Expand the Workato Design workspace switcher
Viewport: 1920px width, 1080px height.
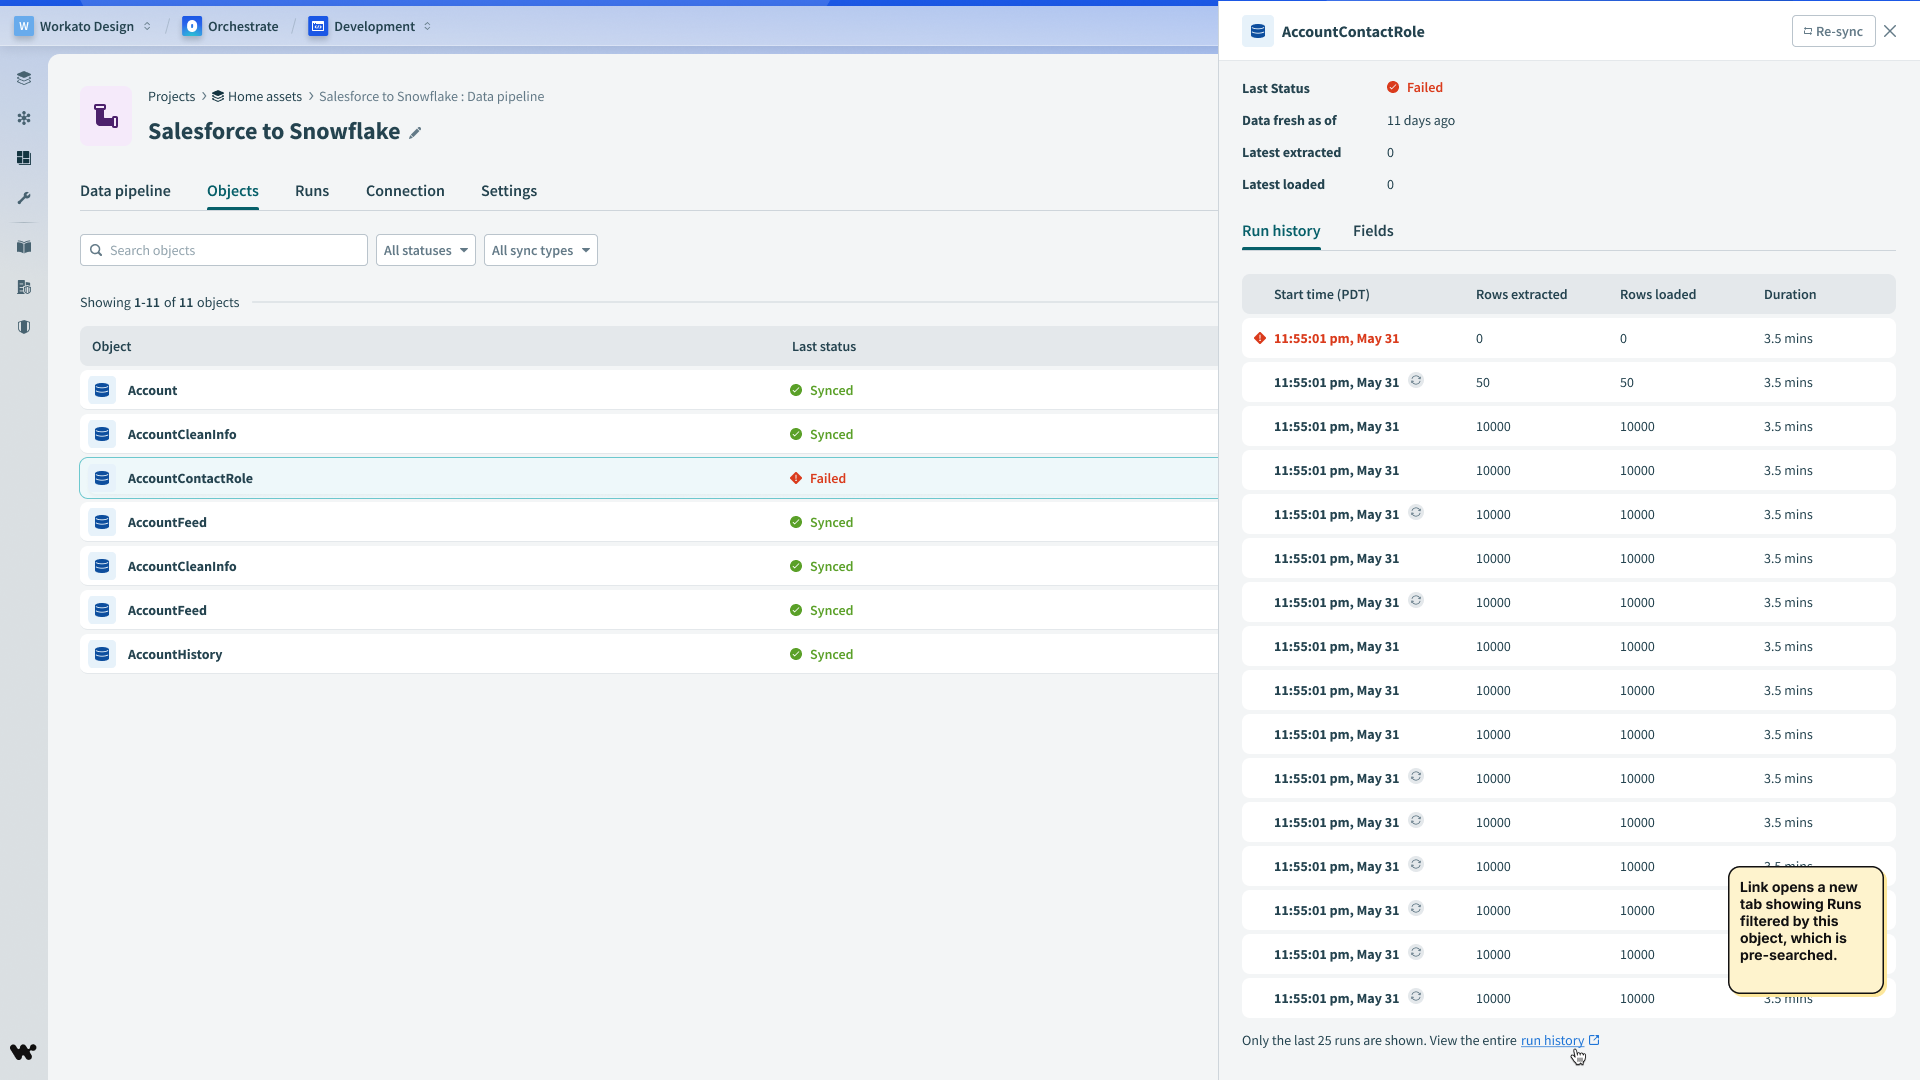coord(147,26)
